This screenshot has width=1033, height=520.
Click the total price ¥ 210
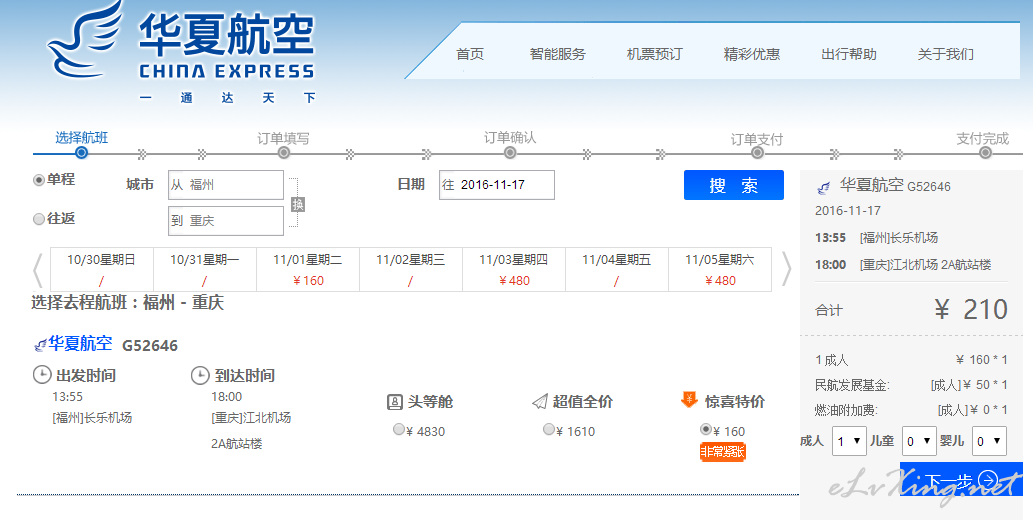coord(971,309)
